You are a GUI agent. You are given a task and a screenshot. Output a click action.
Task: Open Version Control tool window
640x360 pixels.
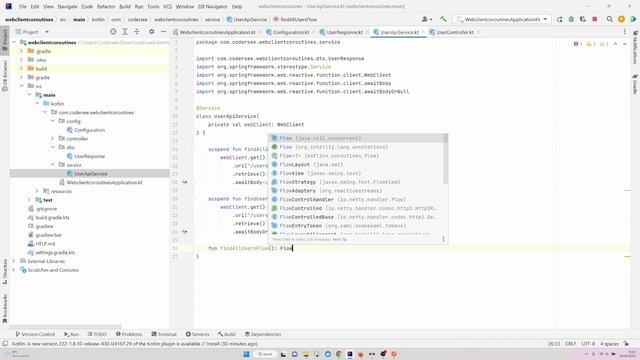point(35,334)
